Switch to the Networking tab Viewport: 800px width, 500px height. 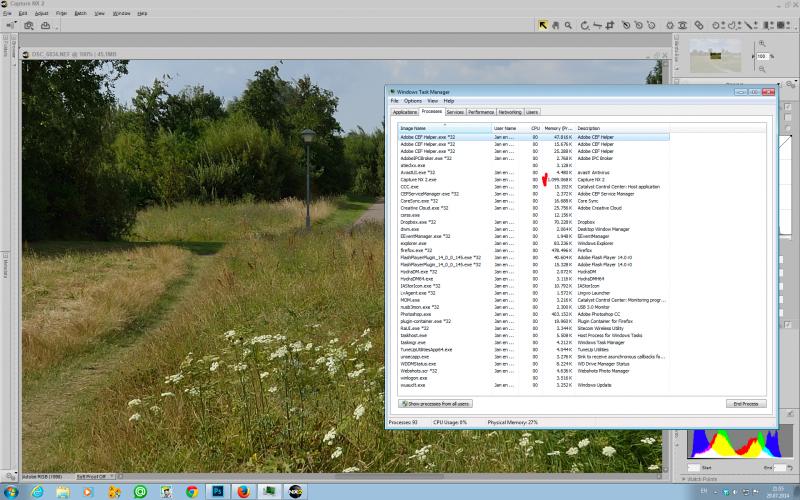(x=510, y=112)
